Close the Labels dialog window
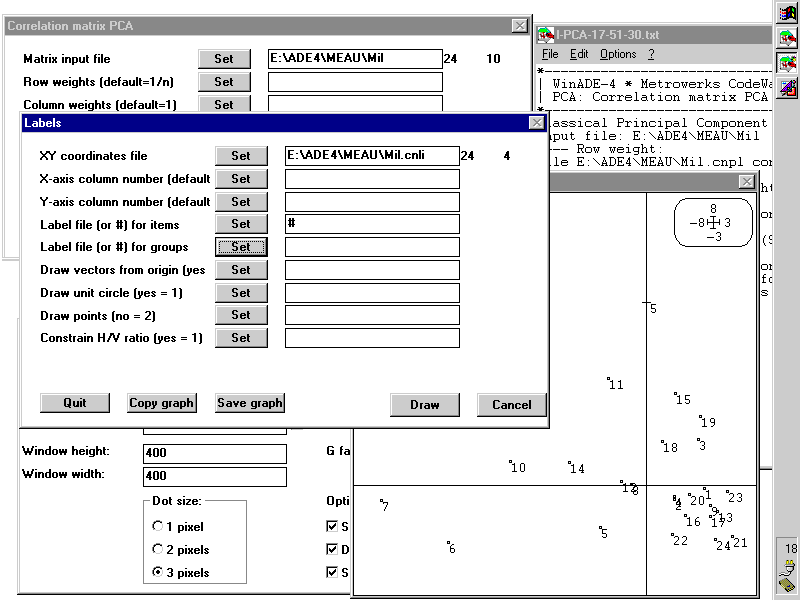Viewport: 800px width, 600px height. [537, 123]
